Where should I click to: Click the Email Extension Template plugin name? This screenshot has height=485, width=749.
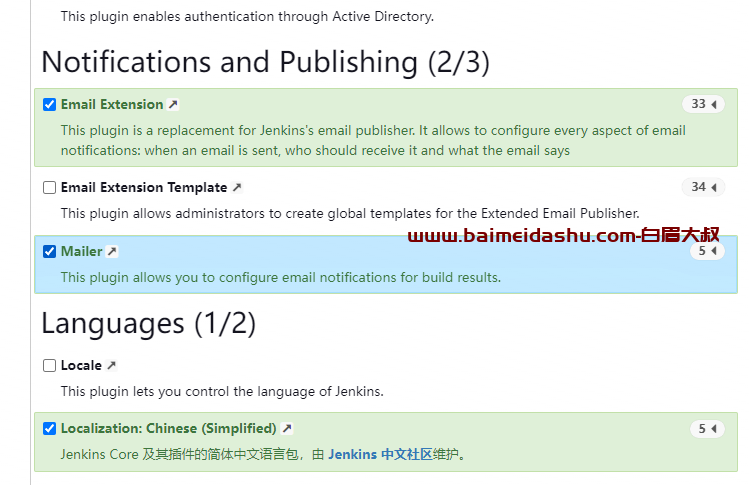coord(144,187)
